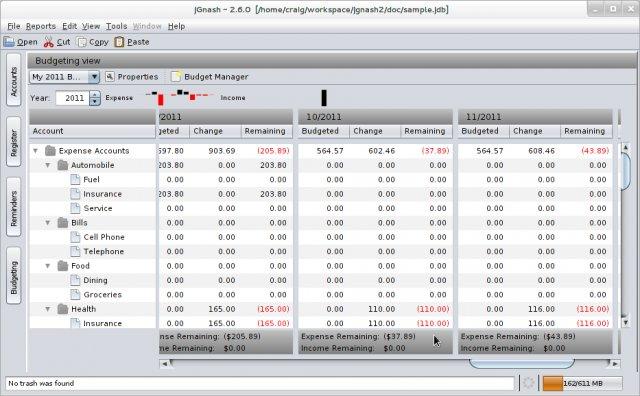The image size is (640, 396).
Task: Launch Budget Manager via its note icon
Action: coord(176,76)
